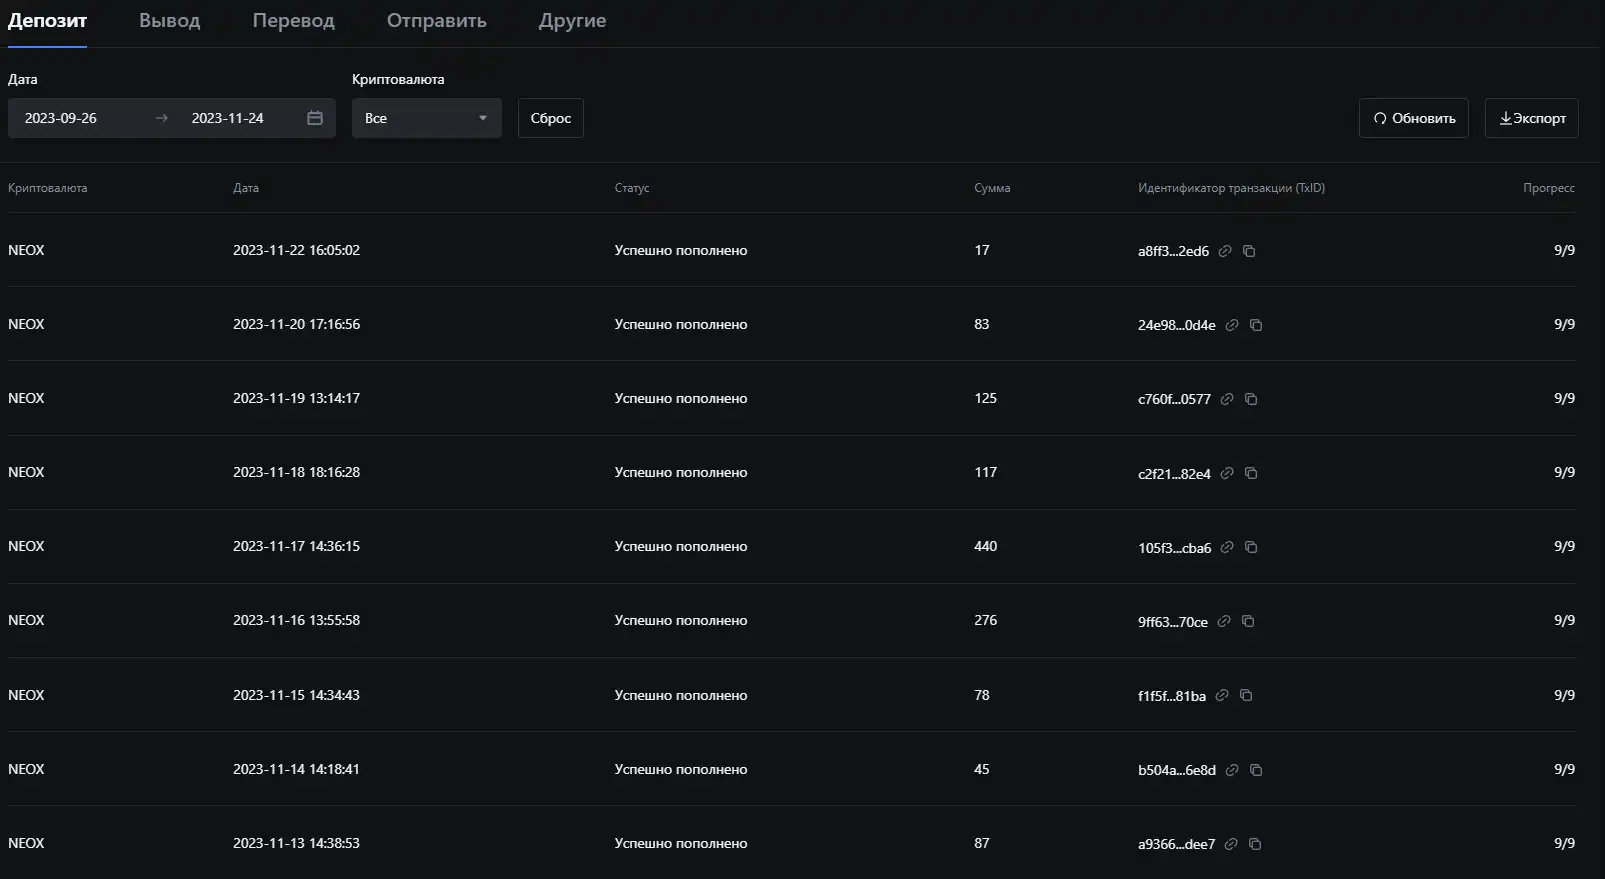Click transaction ID text c760f...0577
1605x879 pixels.
tap(1174, 399)
